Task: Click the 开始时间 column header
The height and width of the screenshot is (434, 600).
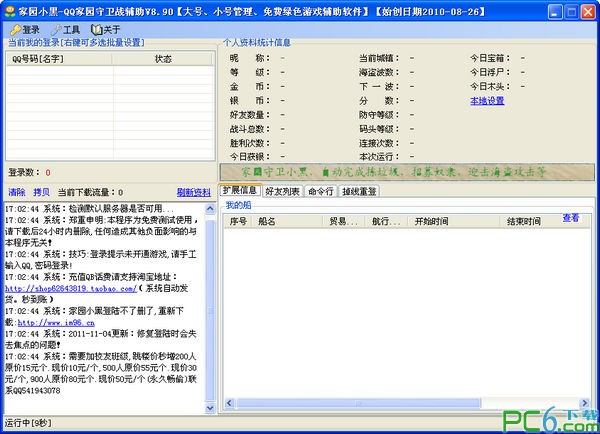Action: (453, 221)
